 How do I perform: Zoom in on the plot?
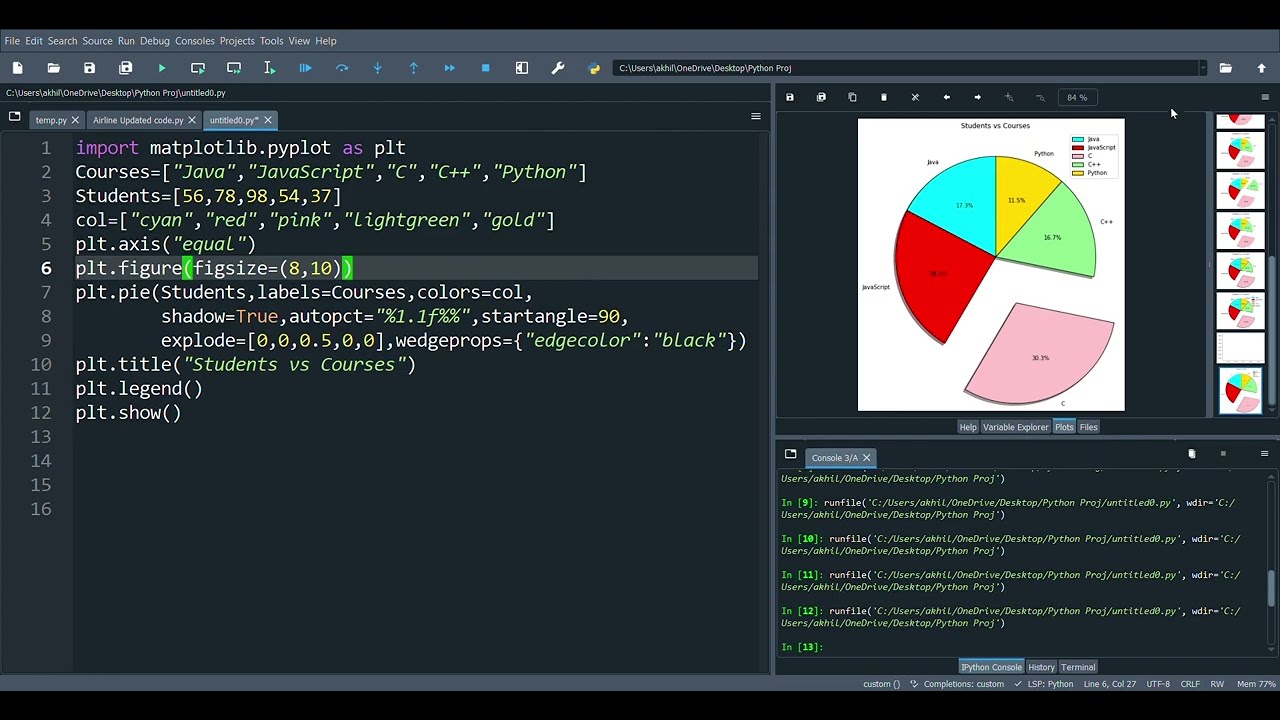[x=1009, y=97]
